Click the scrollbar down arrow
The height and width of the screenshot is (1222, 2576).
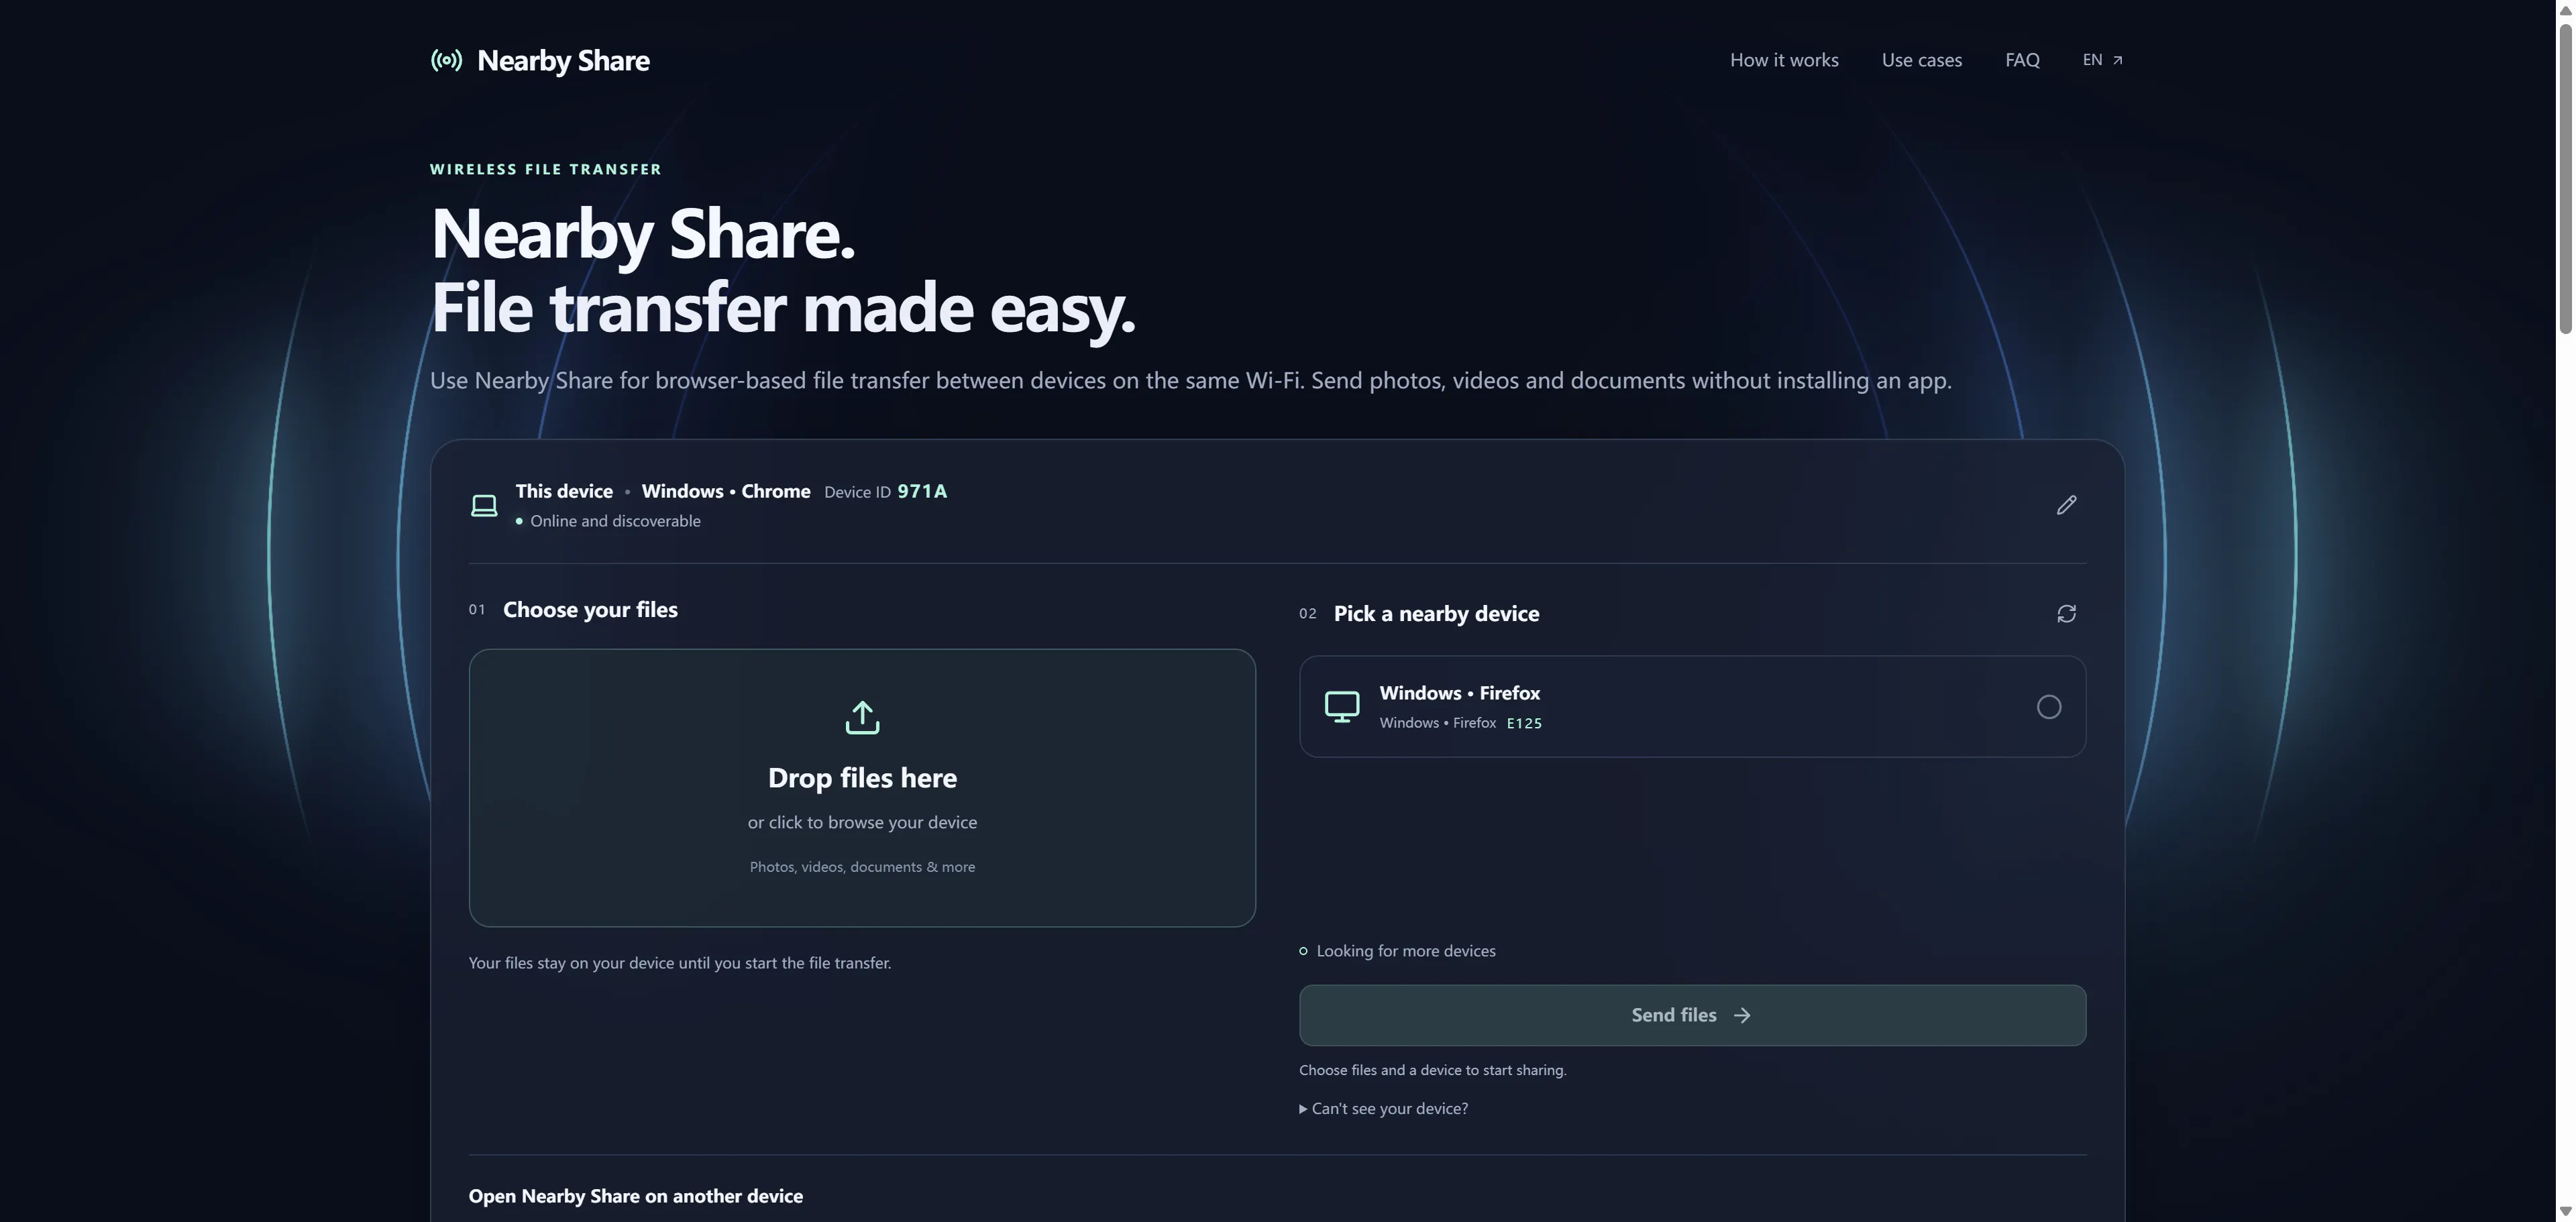(x=2565, y=1212)
